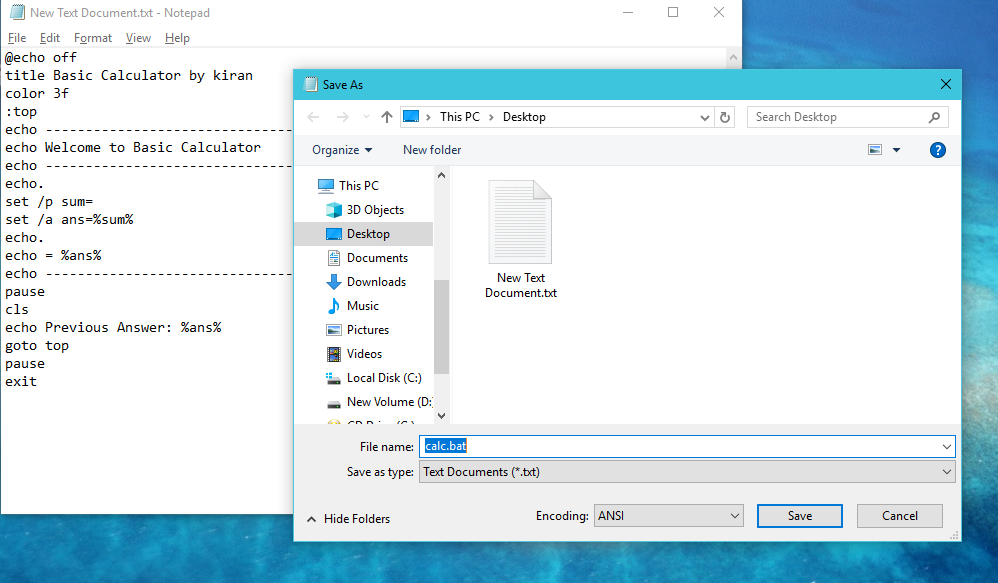Screen dimensions: 998x583
Task: Click the Back navigation arrow
Action: pyautogui.click(x=312, y=117)
